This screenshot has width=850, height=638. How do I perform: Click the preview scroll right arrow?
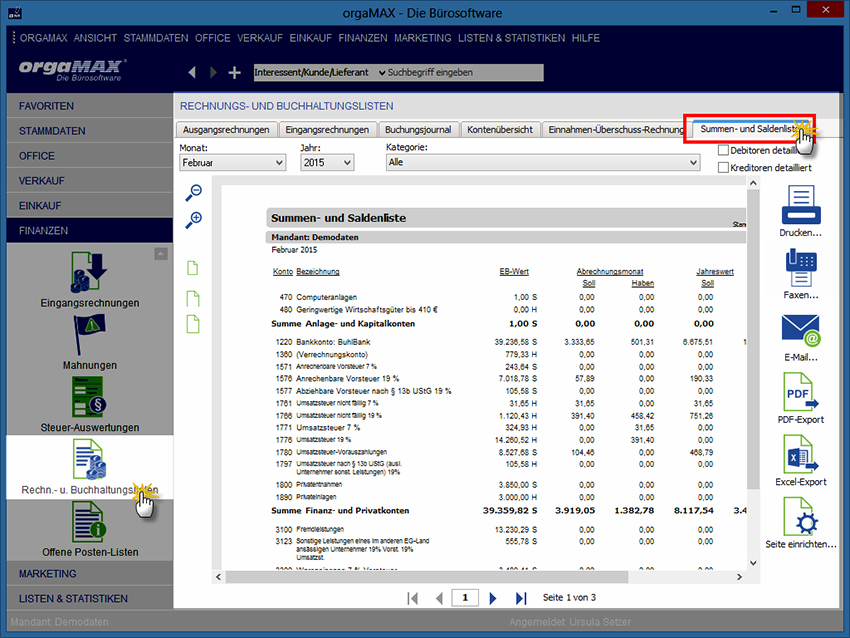[x=739, y=577]
